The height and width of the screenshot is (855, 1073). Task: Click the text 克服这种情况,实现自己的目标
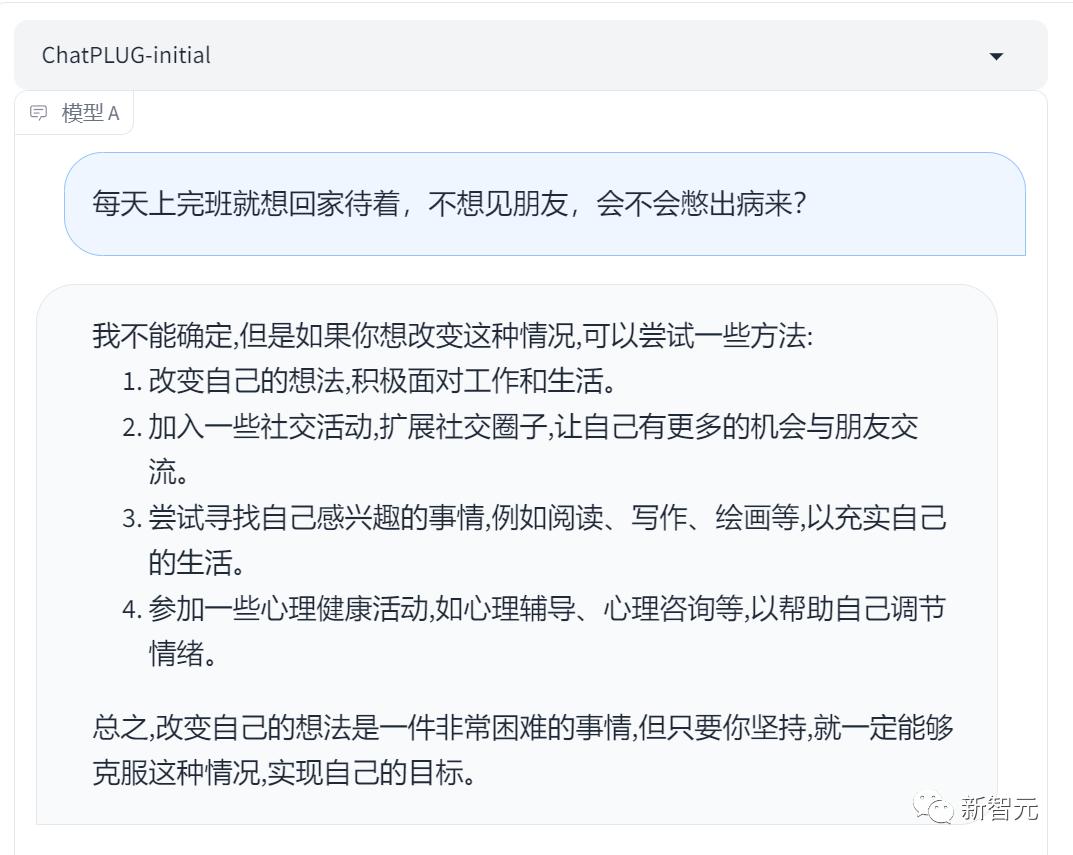[284, 773]
